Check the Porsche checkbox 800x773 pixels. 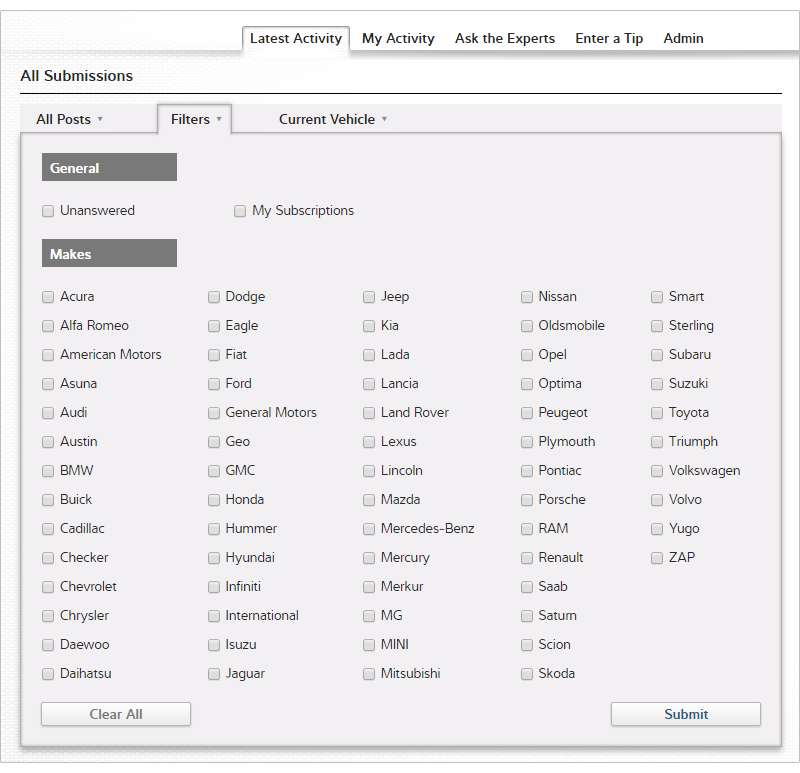click(x=527, y=500)
